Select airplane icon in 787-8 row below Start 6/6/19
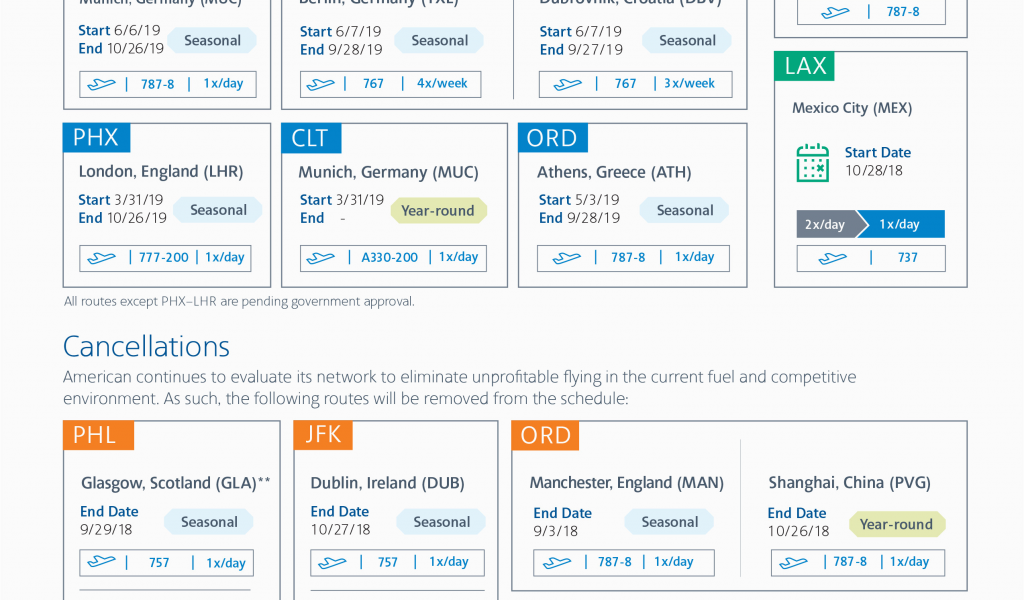The image size is (1024, 600). (x=101, y=84)
